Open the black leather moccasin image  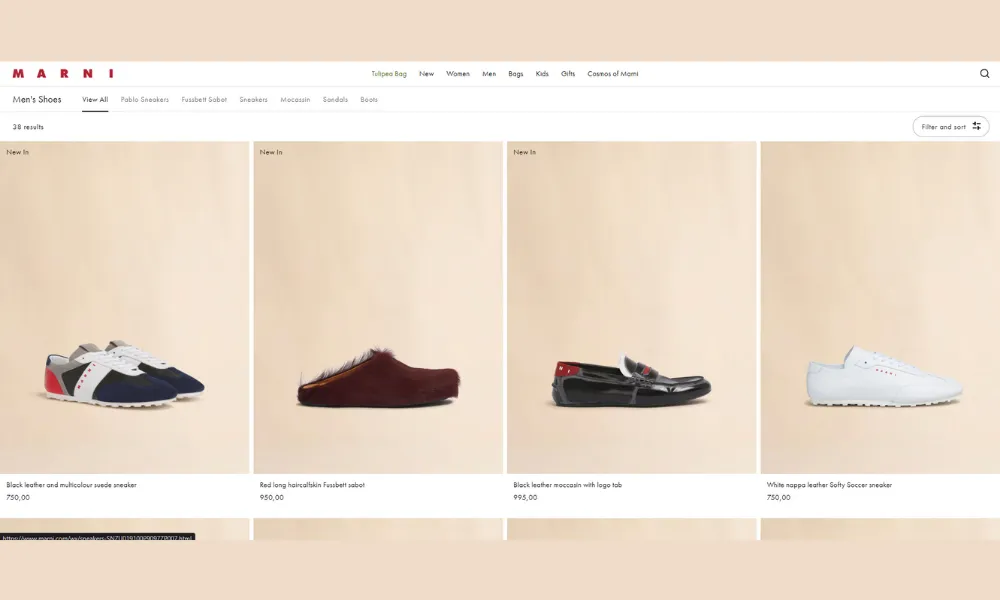tap(631, 307)
